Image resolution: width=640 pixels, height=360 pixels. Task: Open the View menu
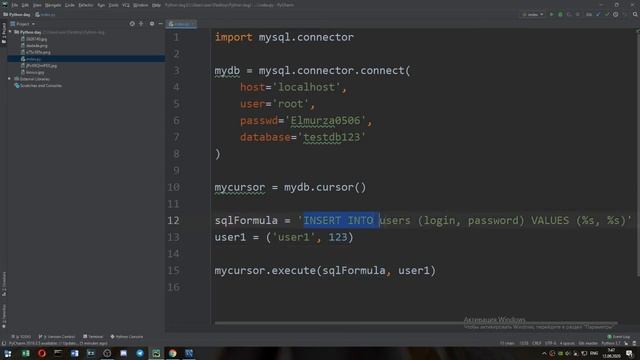[x=37, y=5]
